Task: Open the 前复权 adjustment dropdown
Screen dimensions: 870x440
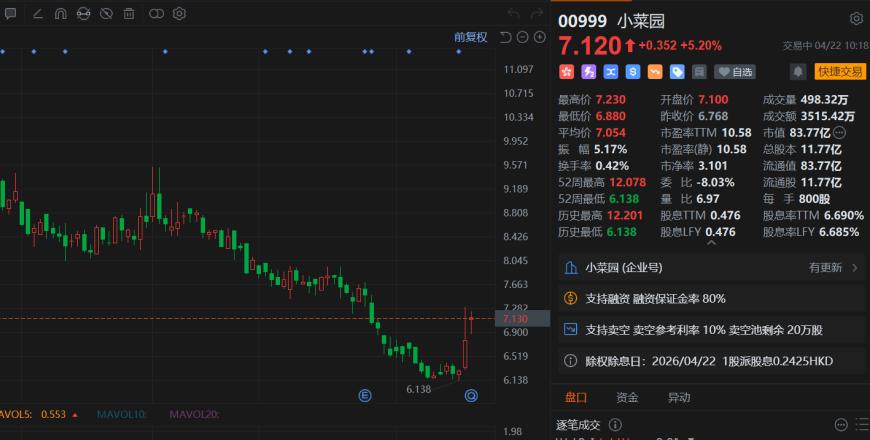Action: click(x=471, y=37)
